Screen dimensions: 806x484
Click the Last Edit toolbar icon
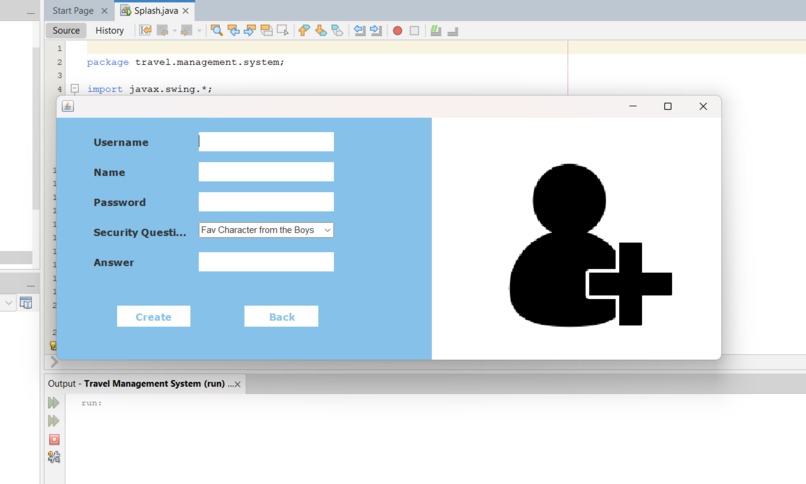point(146,30)
